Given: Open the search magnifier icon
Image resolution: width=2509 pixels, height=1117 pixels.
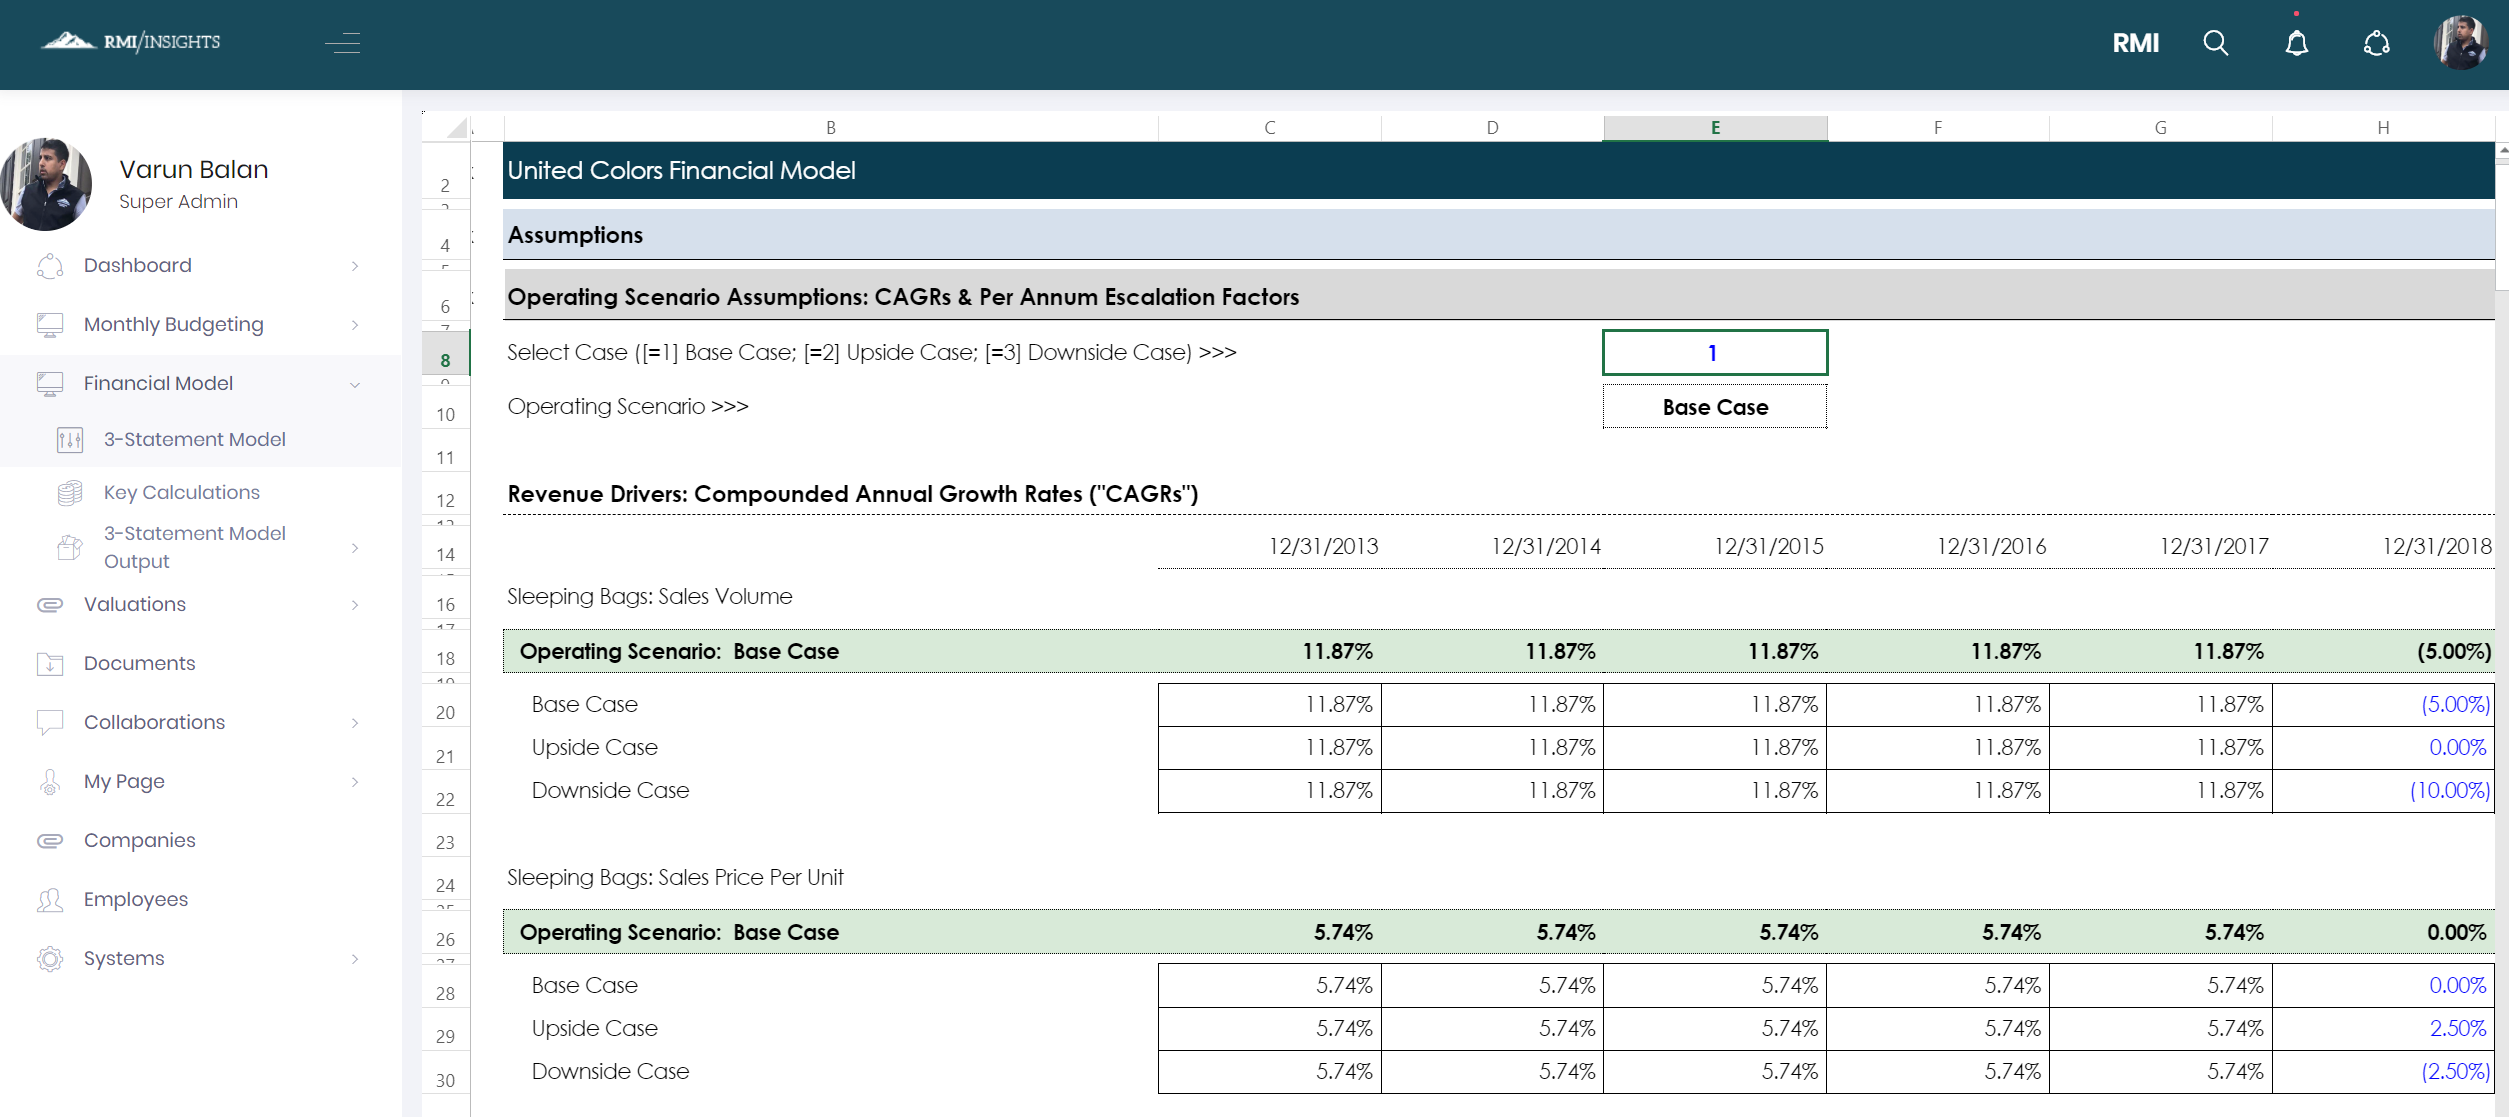Looking at the screenshot, I should point(2215,43).
